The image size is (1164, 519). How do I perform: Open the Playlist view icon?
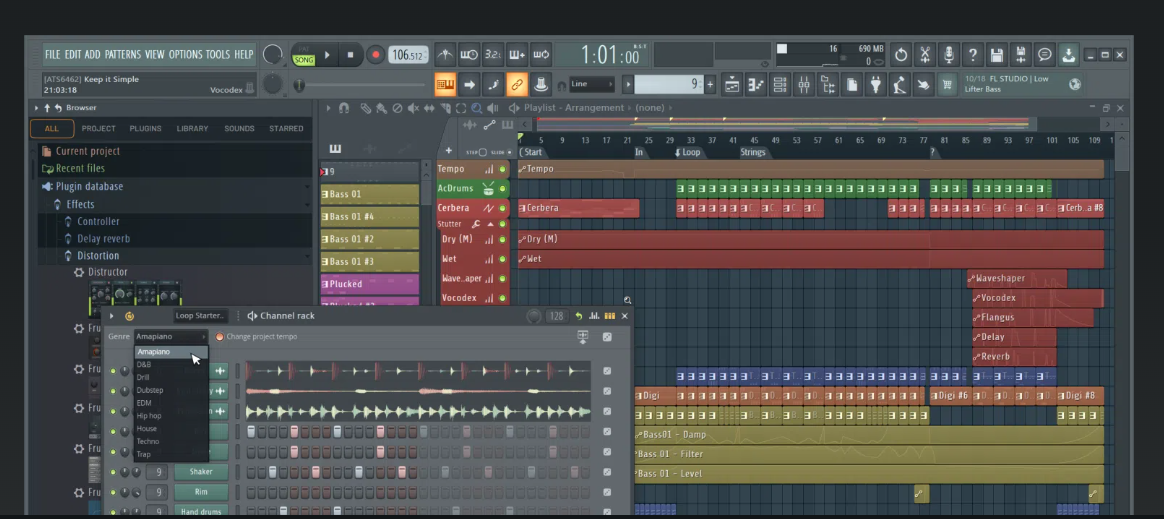point(732,85)
